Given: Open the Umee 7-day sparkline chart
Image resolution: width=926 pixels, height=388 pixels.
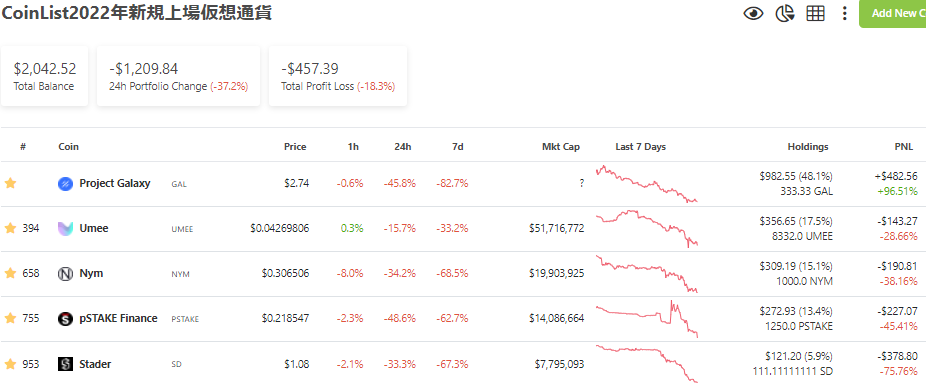Looking at the screenshot, I should [x=647, y=229].
